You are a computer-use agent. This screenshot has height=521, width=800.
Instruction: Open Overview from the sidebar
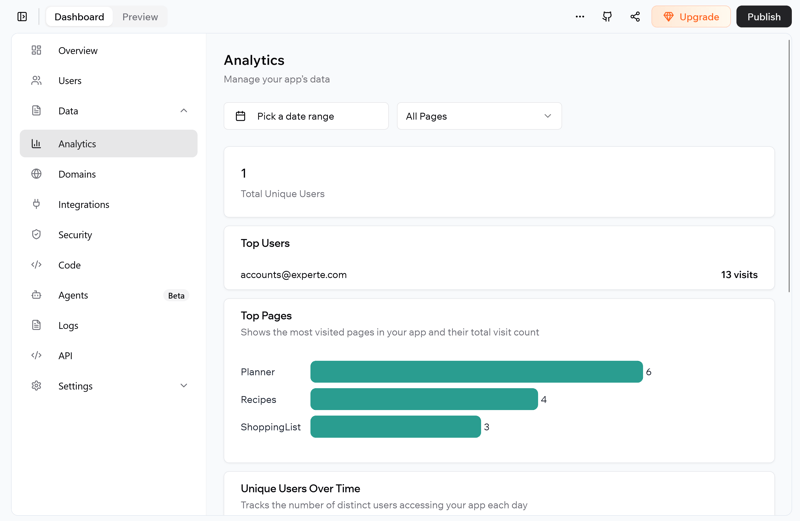[77, 51]
